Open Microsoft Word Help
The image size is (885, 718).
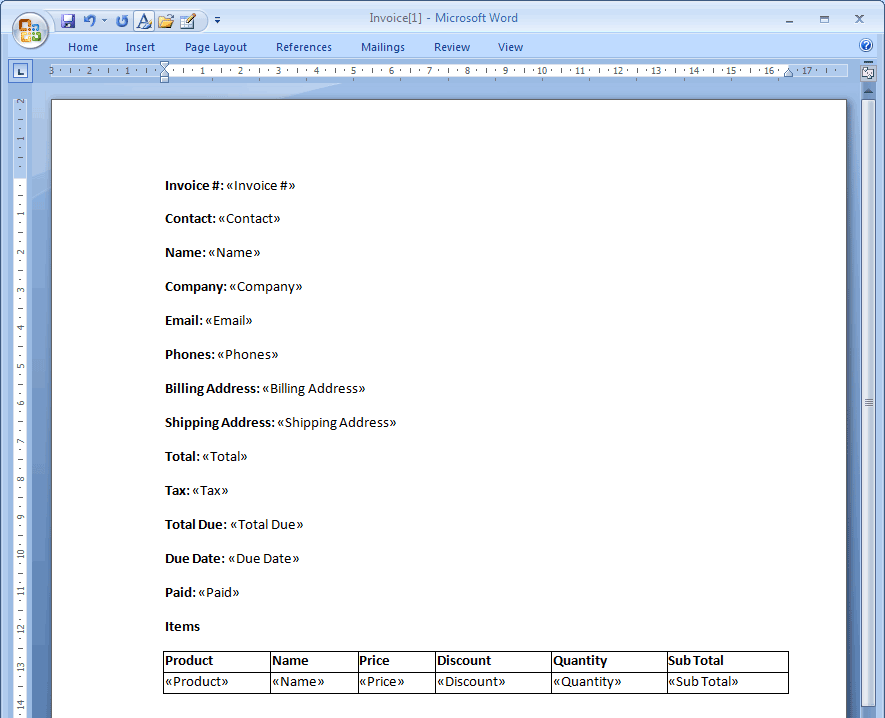click(866, 45)
